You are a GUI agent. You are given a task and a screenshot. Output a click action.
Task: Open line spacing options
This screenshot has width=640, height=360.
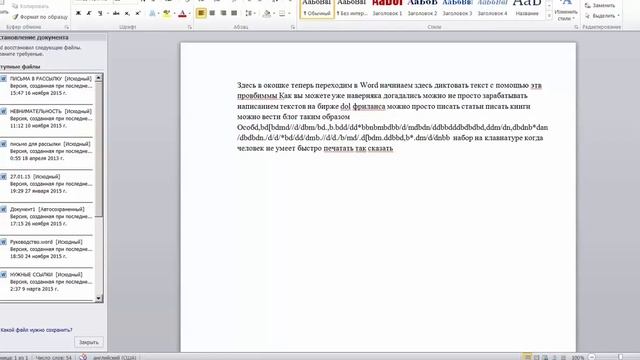248,13
